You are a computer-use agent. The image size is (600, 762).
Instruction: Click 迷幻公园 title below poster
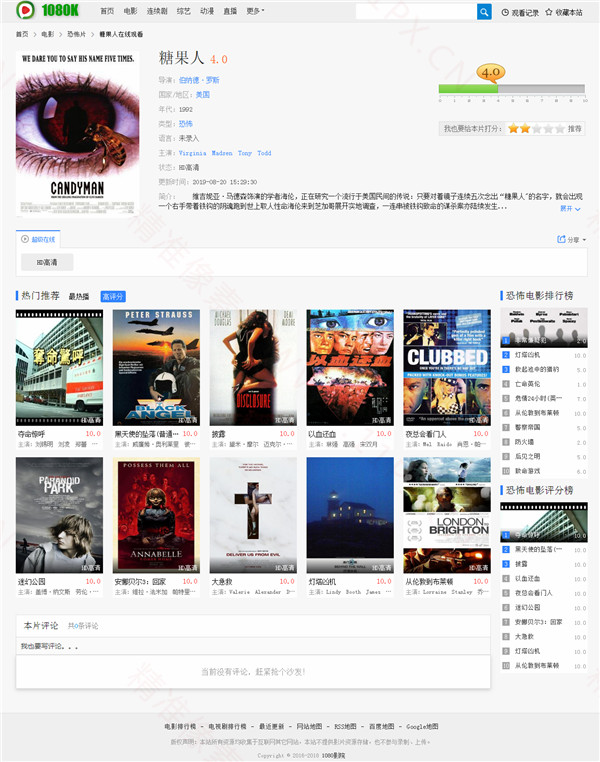[32, 582]
